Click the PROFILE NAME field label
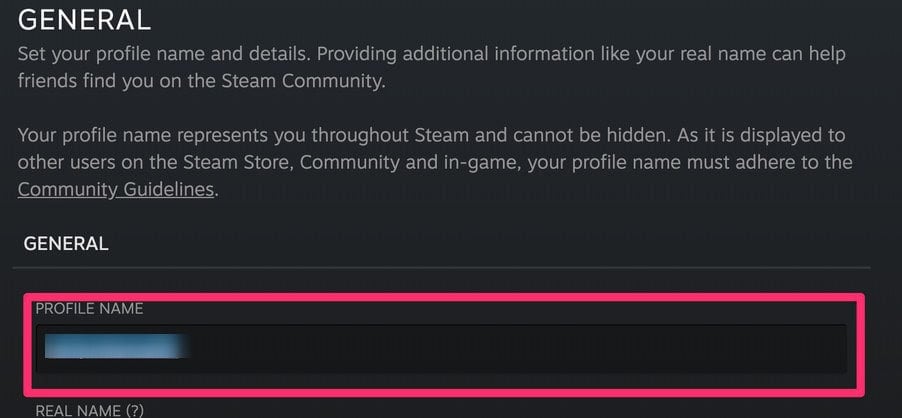902x418 pixels. pos(89,309)
